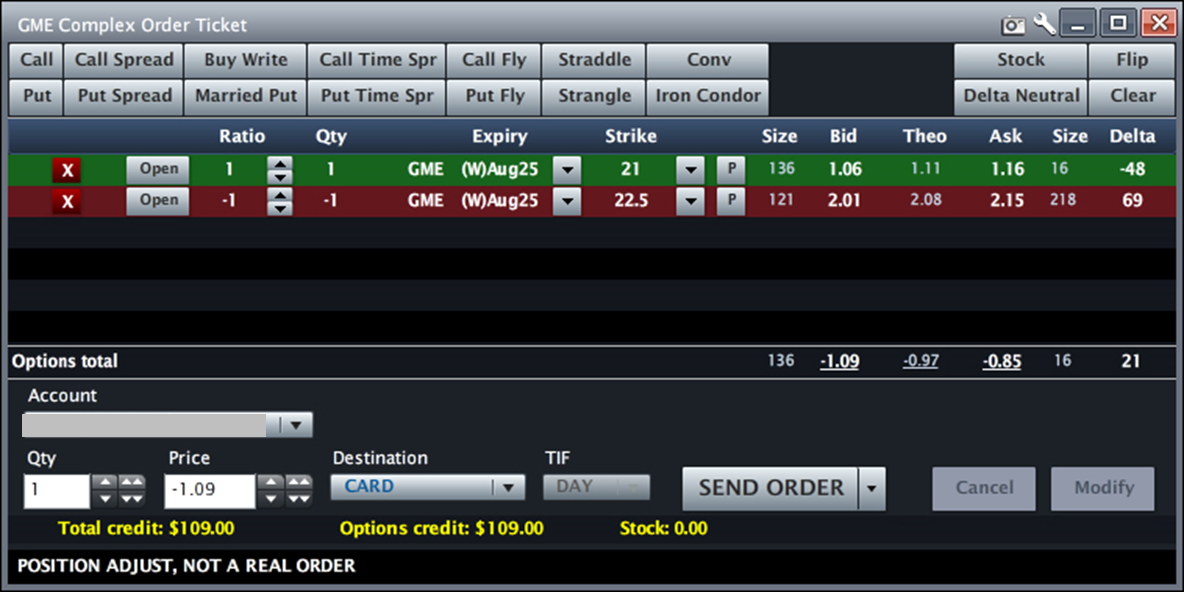Click Options total theo value -0.97

coord(920,362)
